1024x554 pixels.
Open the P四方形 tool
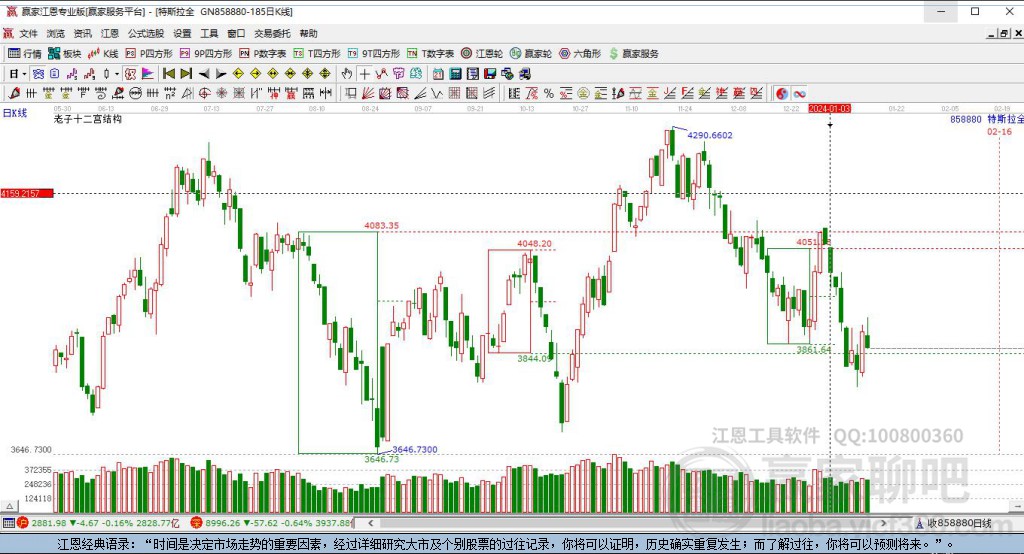click(149, 54)
